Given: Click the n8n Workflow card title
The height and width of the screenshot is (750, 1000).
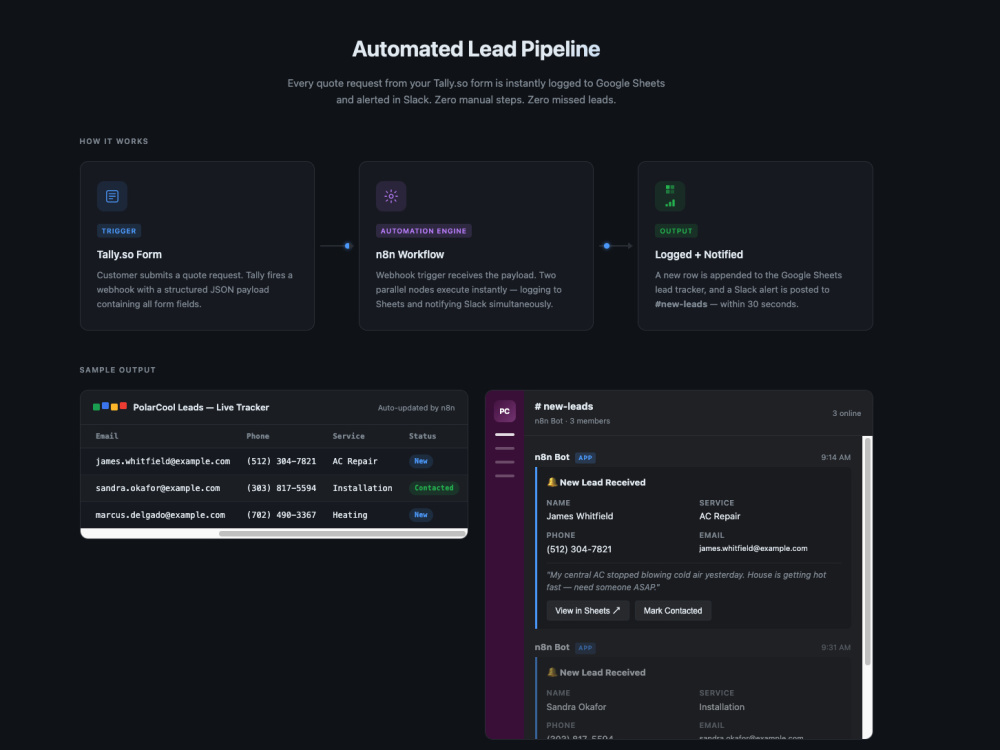Looking at the screenshot, I should pyautogui.click(x=410, y=254).
